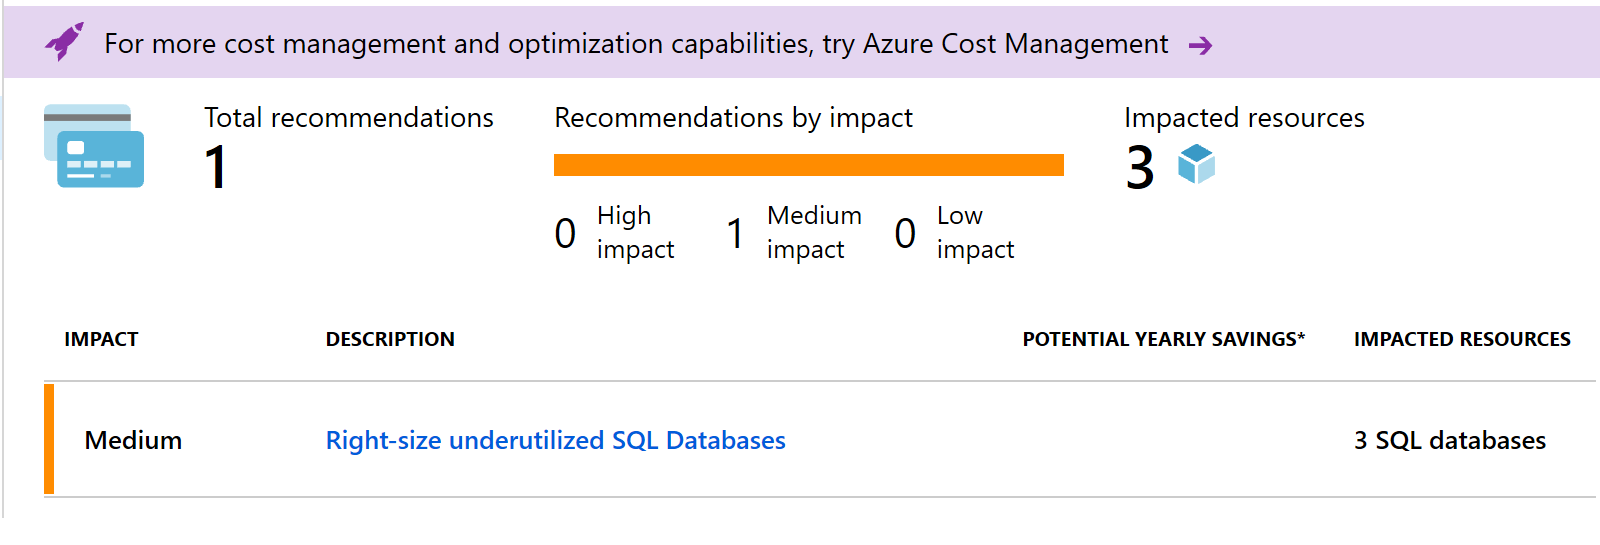Sort by IMPACTED RESOURCES column header
The image size is (1600, 545).
tap(1462, 339)
